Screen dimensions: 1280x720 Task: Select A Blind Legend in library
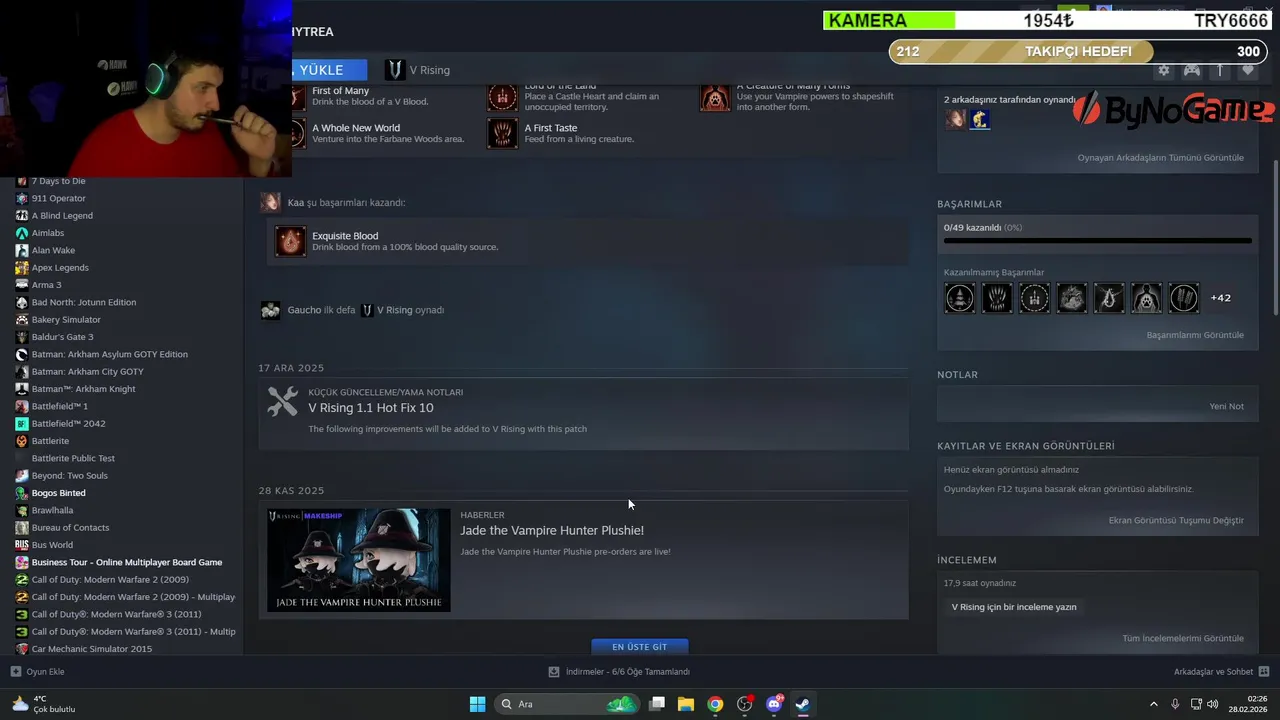point(62,216)
